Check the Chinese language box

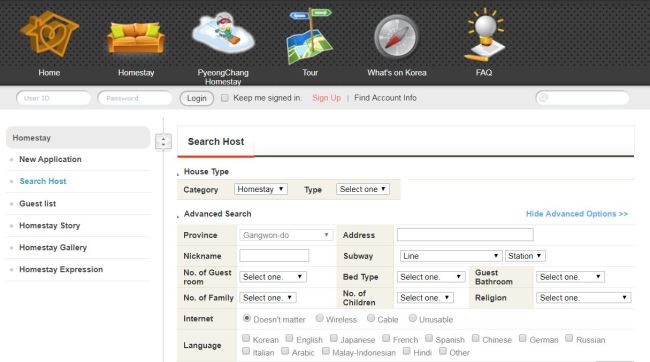coord(476,338)
